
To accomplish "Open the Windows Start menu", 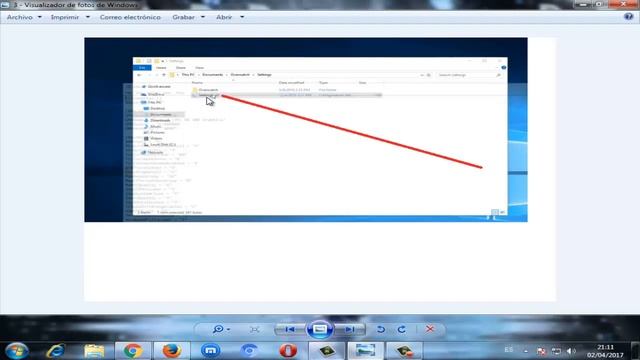I will tap(17, 351).
